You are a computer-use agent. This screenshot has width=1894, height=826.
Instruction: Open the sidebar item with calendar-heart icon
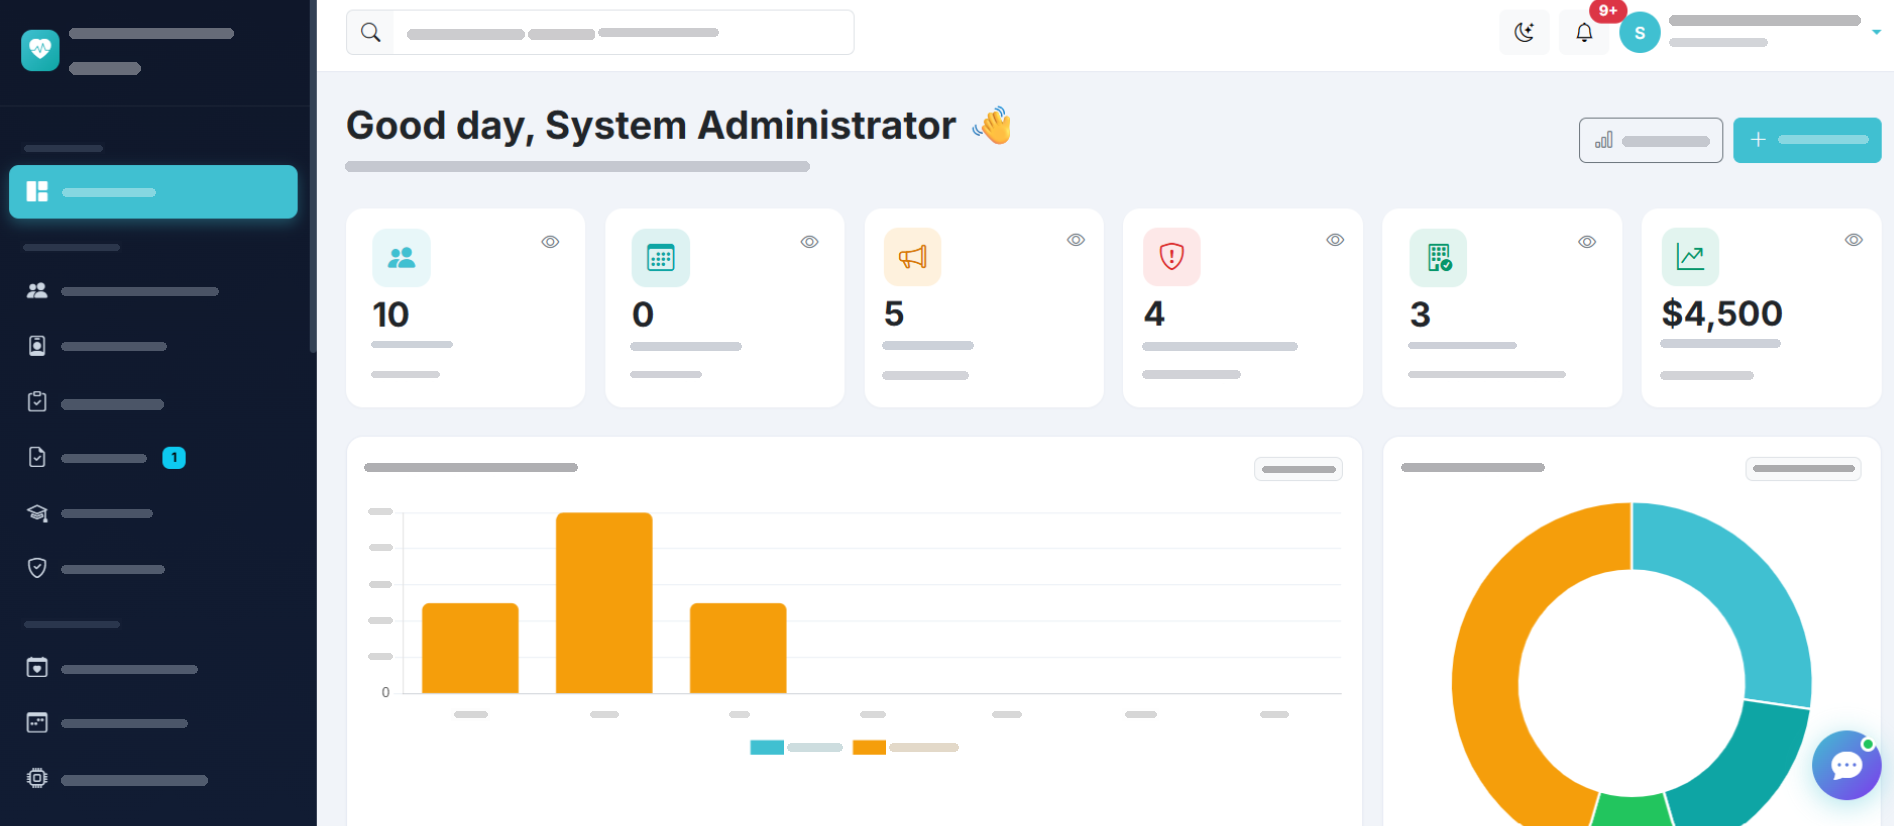pyautogui.click(x=153, y=668)
